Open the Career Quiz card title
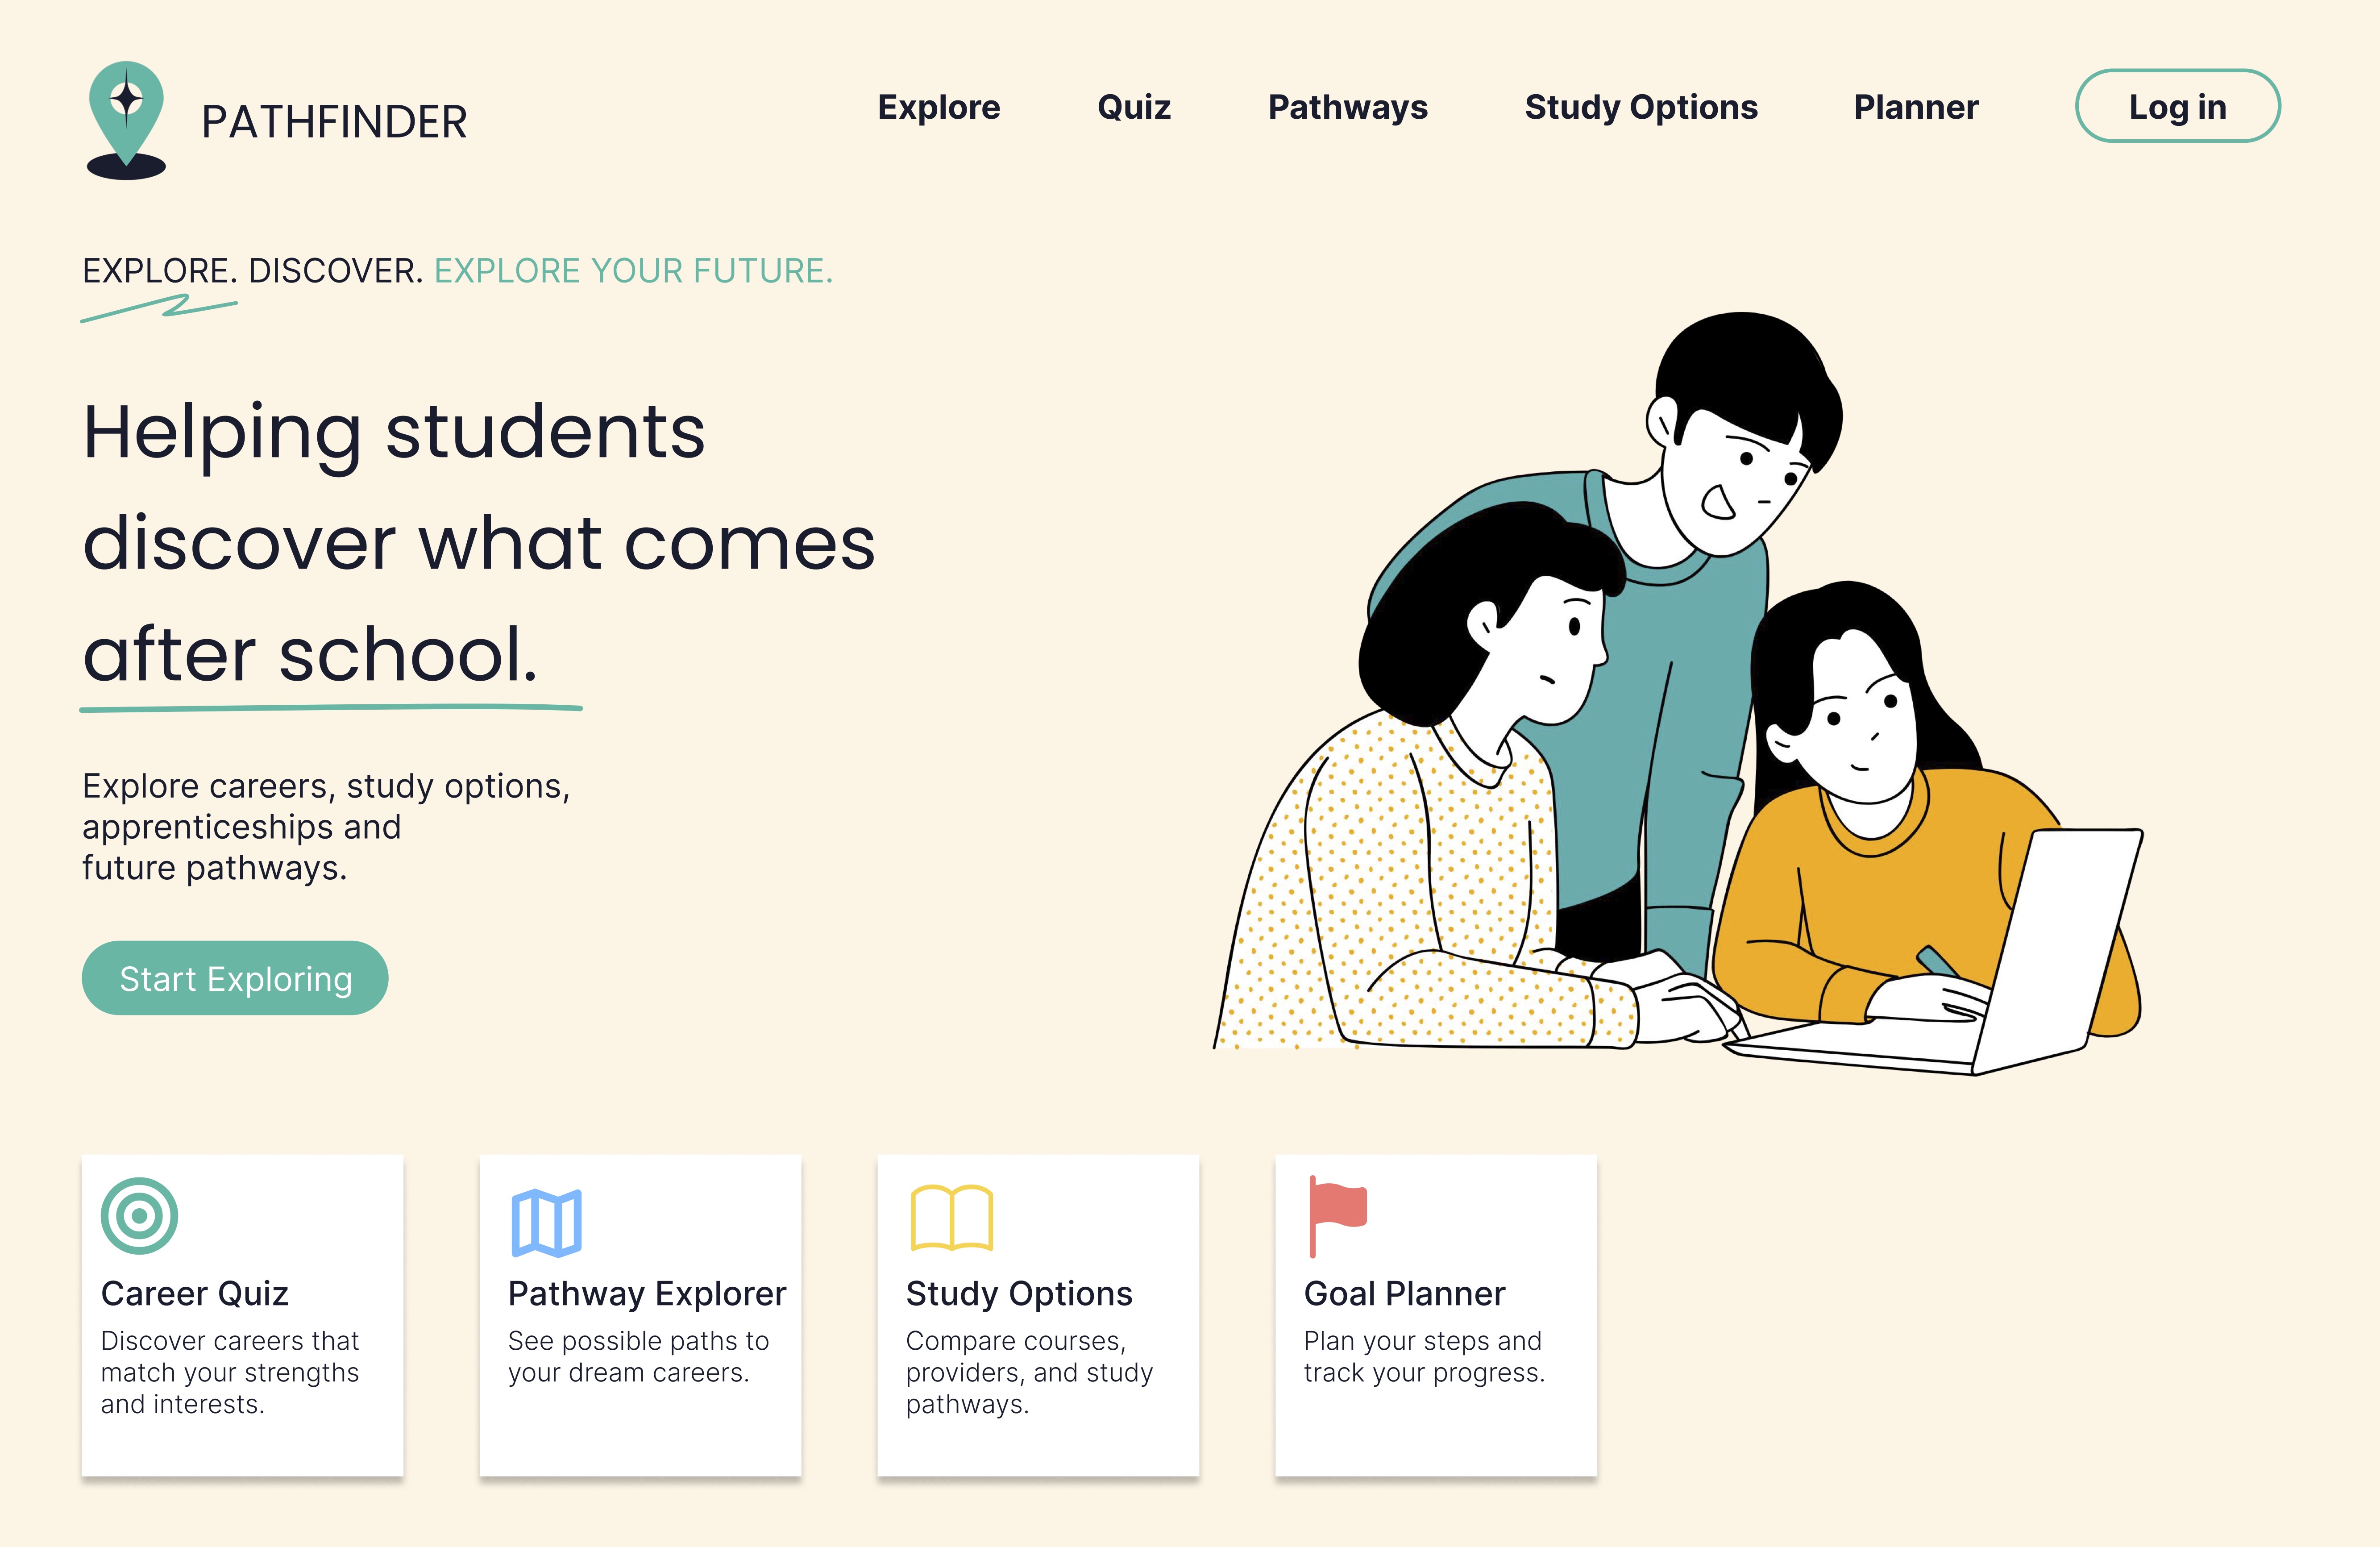 [x=195, y=1293]
